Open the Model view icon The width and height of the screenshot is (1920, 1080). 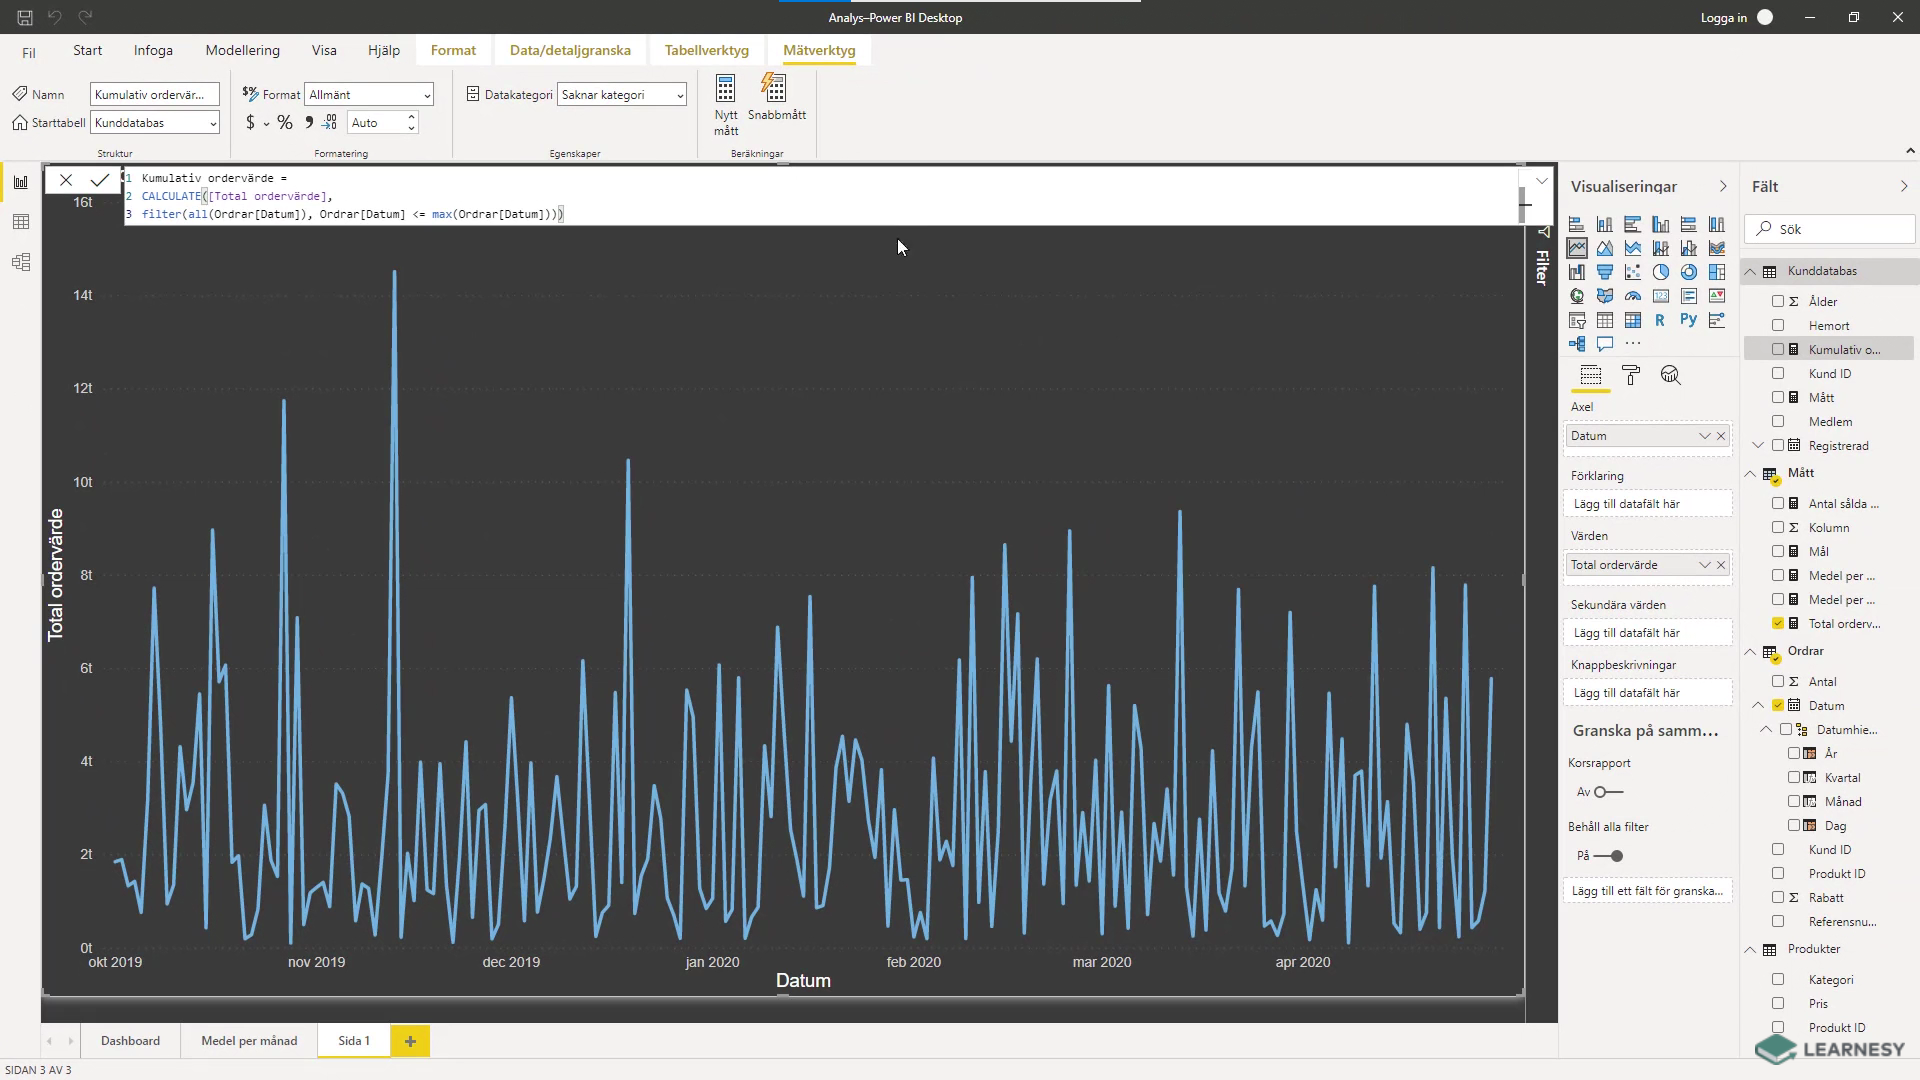tap(21, 262)
